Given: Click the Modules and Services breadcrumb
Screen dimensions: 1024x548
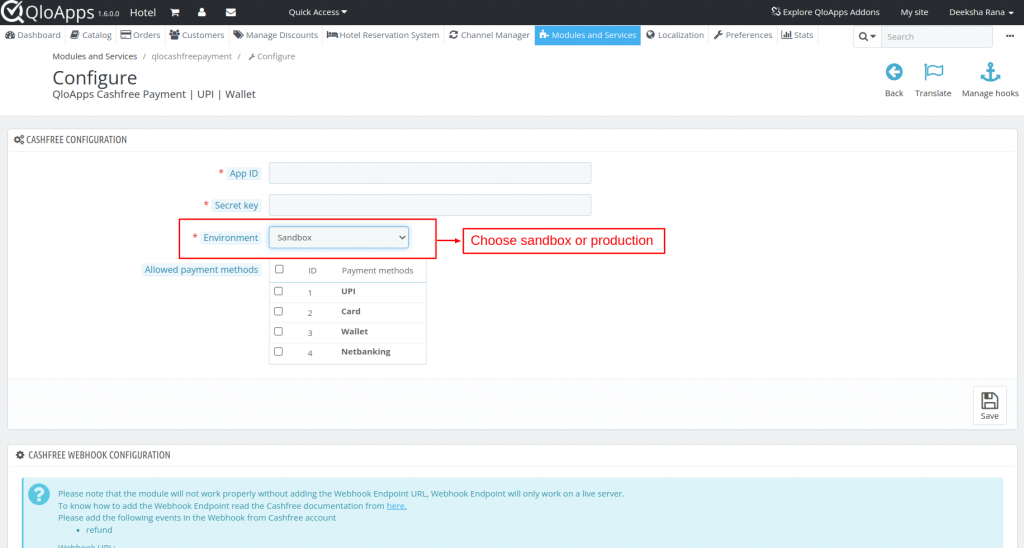Looking at the screenshot, I should [95, 57].
